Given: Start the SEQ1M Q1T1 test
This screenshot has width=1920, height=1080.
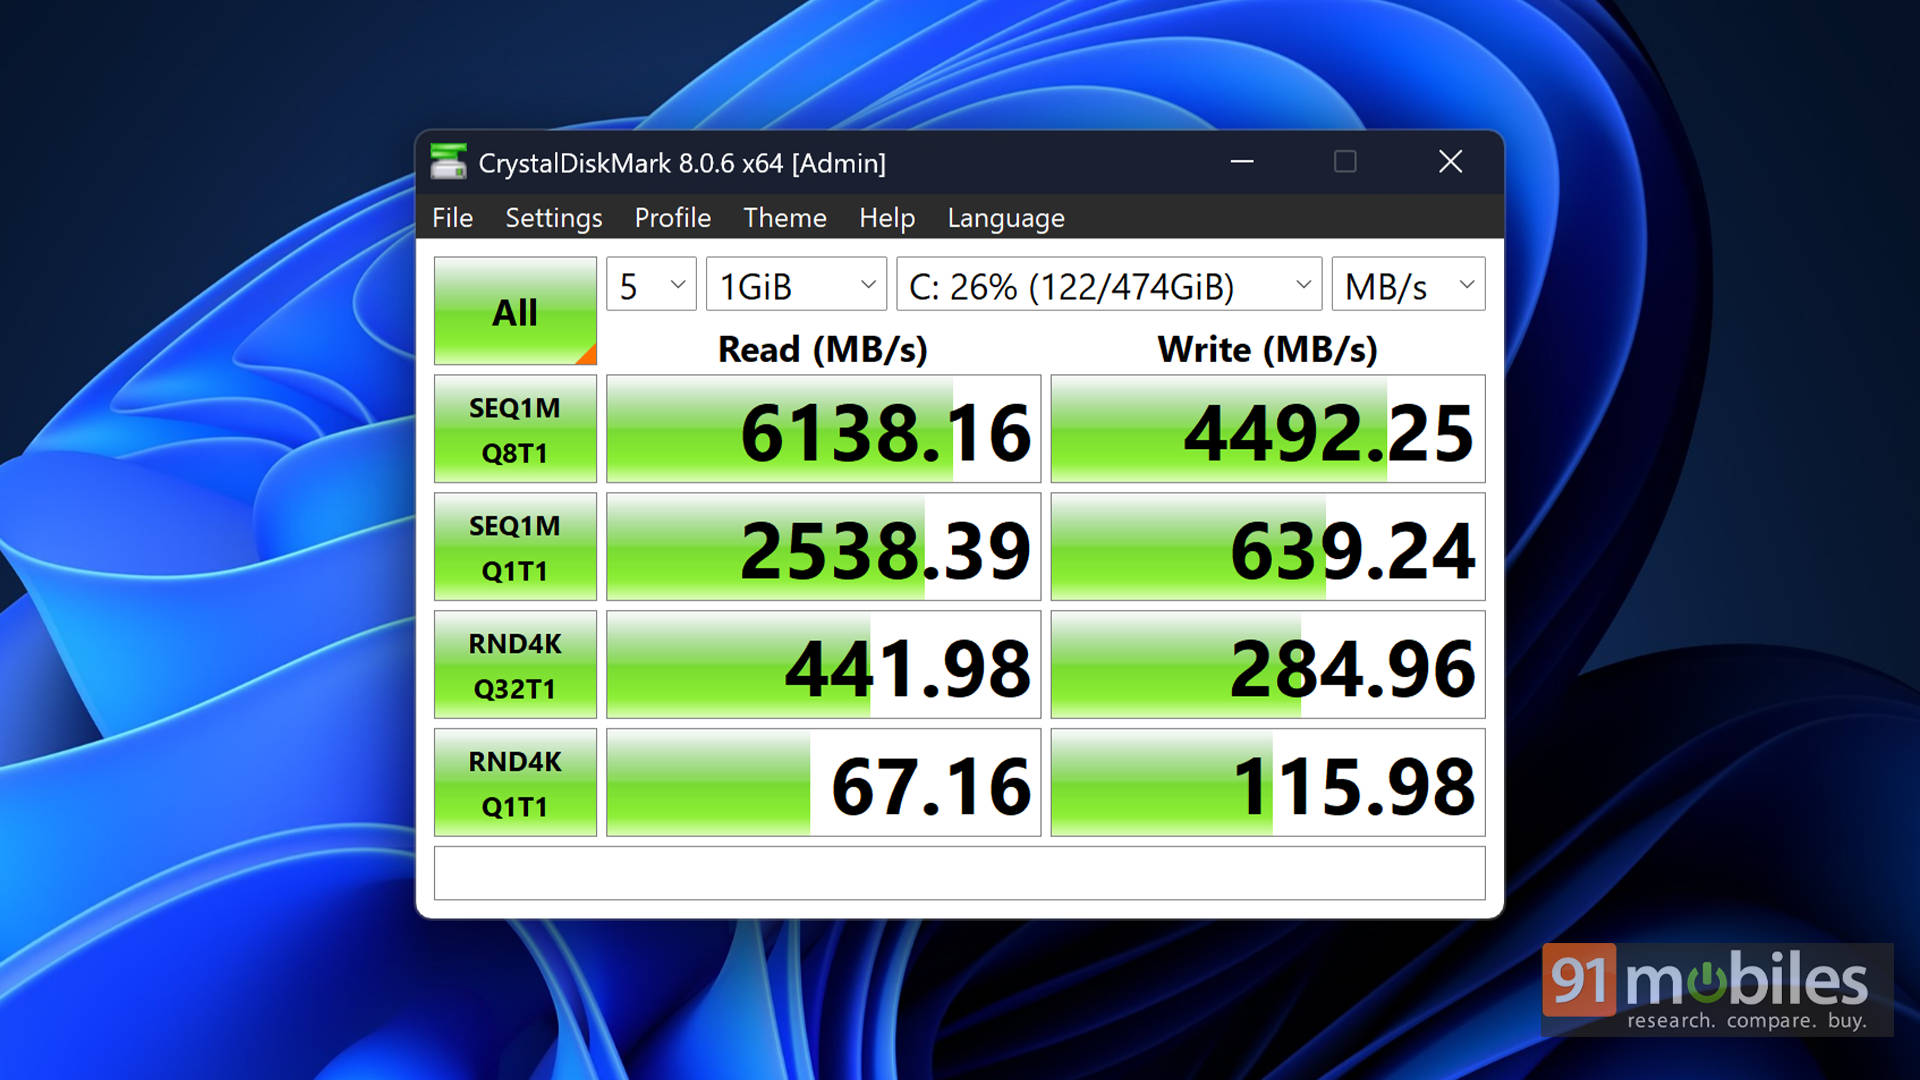Looking at the screenshot, I should coord(515,547).
